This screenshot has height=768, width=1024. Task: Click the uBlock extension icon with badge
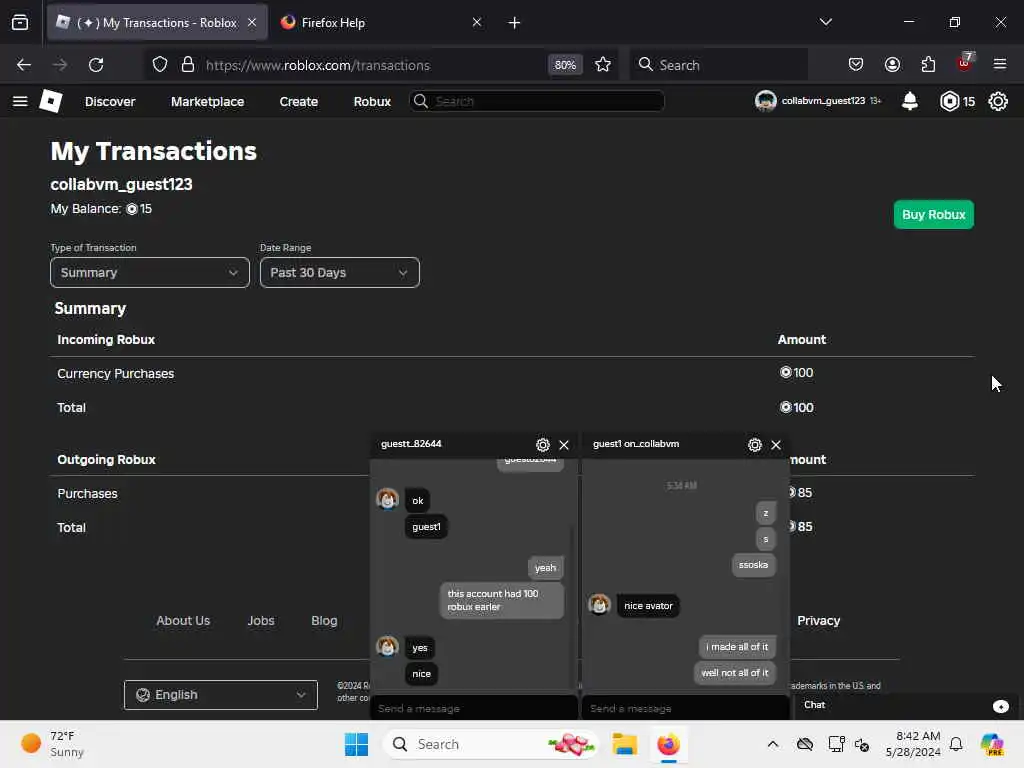point(965,63)
